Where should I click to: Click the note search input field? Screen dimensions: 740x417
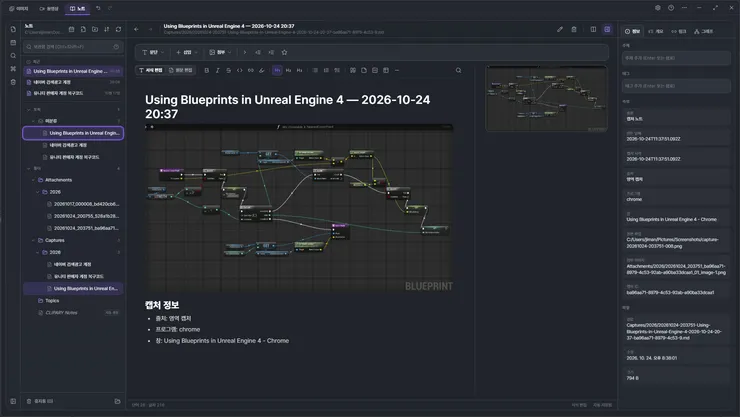coord(73,47)
